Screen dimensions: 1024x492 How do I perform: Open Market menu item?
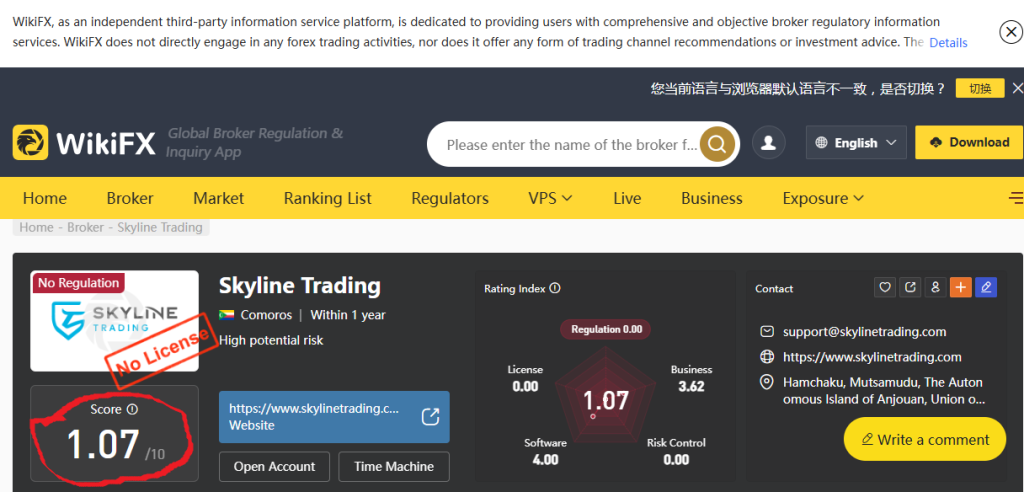point(219,199)
